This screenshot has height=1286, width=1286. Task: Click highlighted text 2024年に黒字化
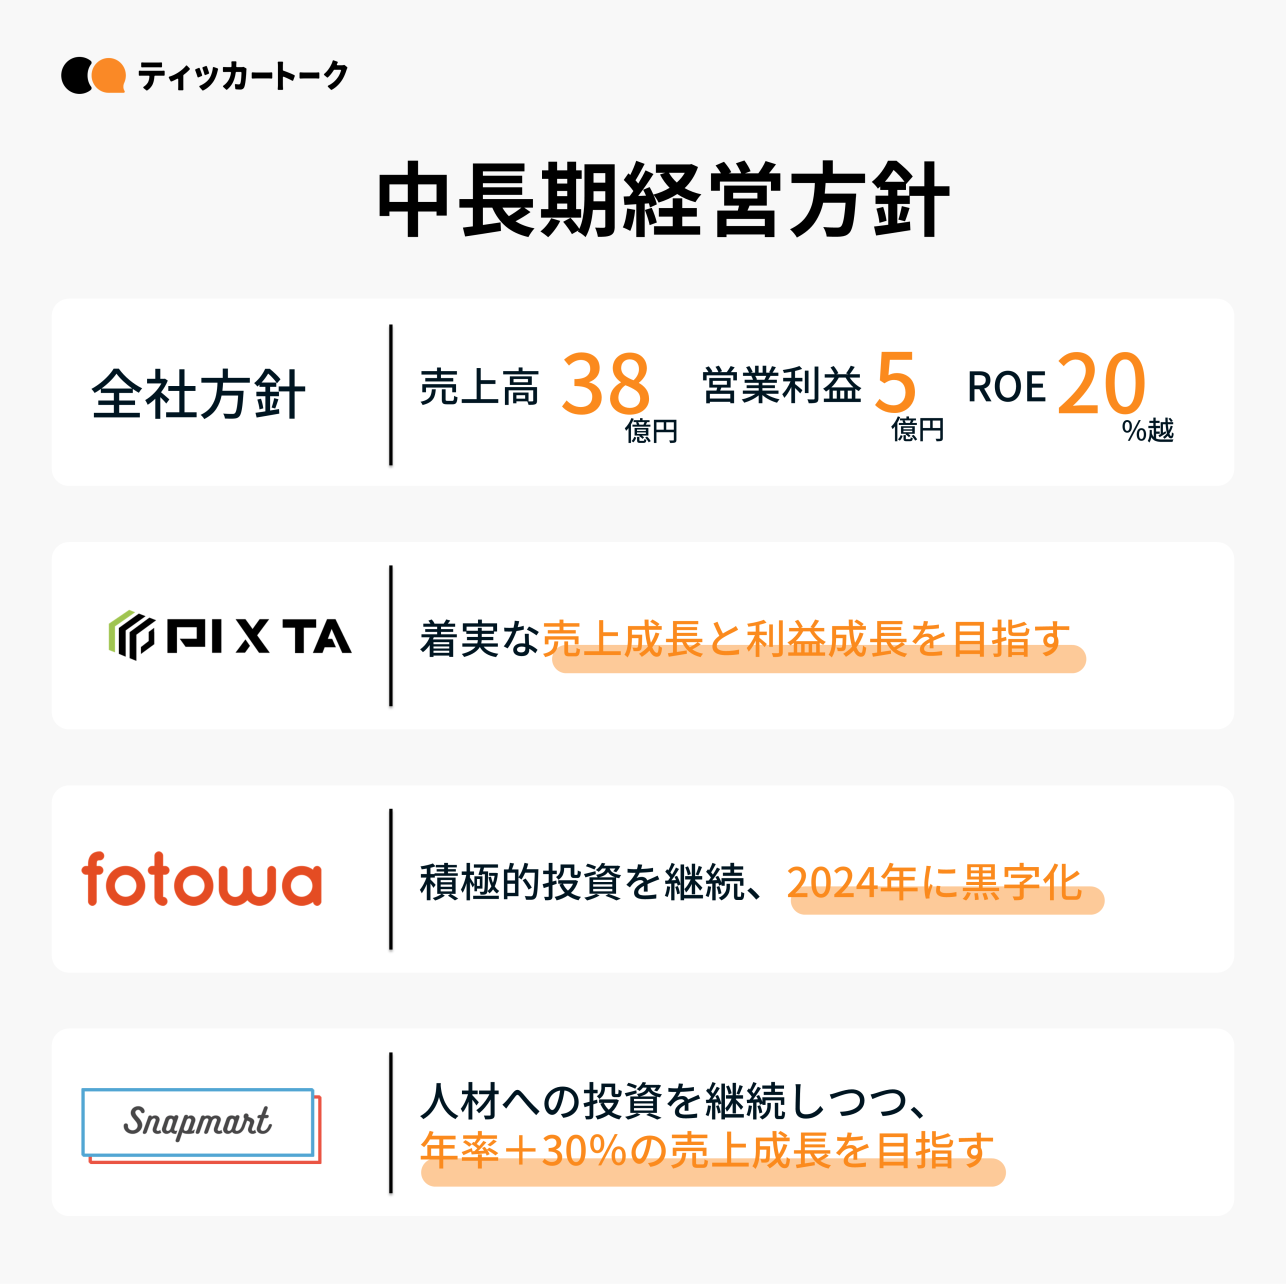coord(934,882)
